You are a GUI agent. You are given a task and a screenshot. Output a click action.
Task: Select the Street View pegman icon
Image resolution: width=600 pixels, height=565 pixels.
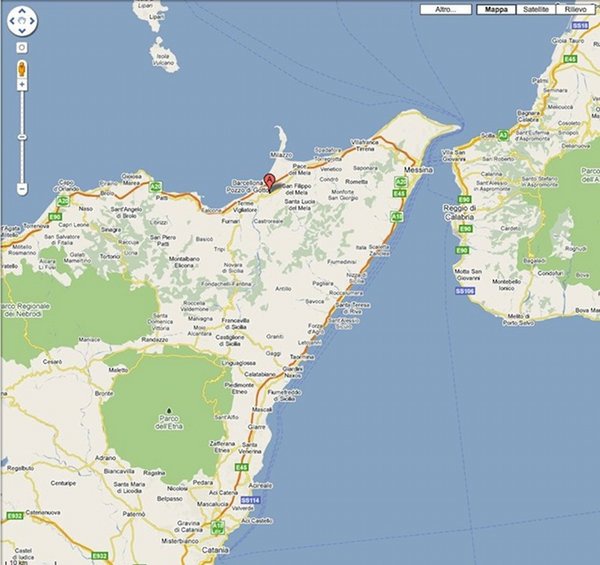[x=22, y=69]
